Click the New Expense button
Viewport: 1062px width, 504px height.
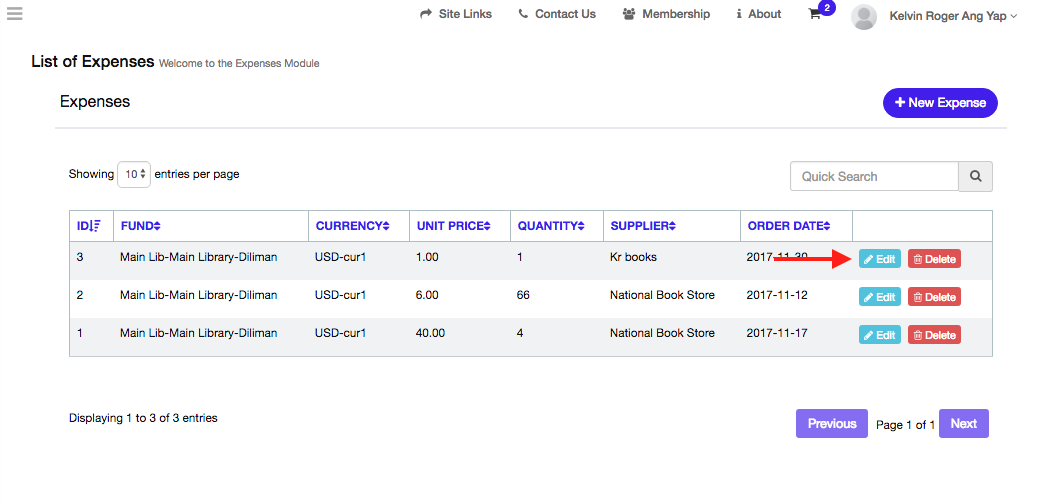pyautogui.click(x=939, y=103)
